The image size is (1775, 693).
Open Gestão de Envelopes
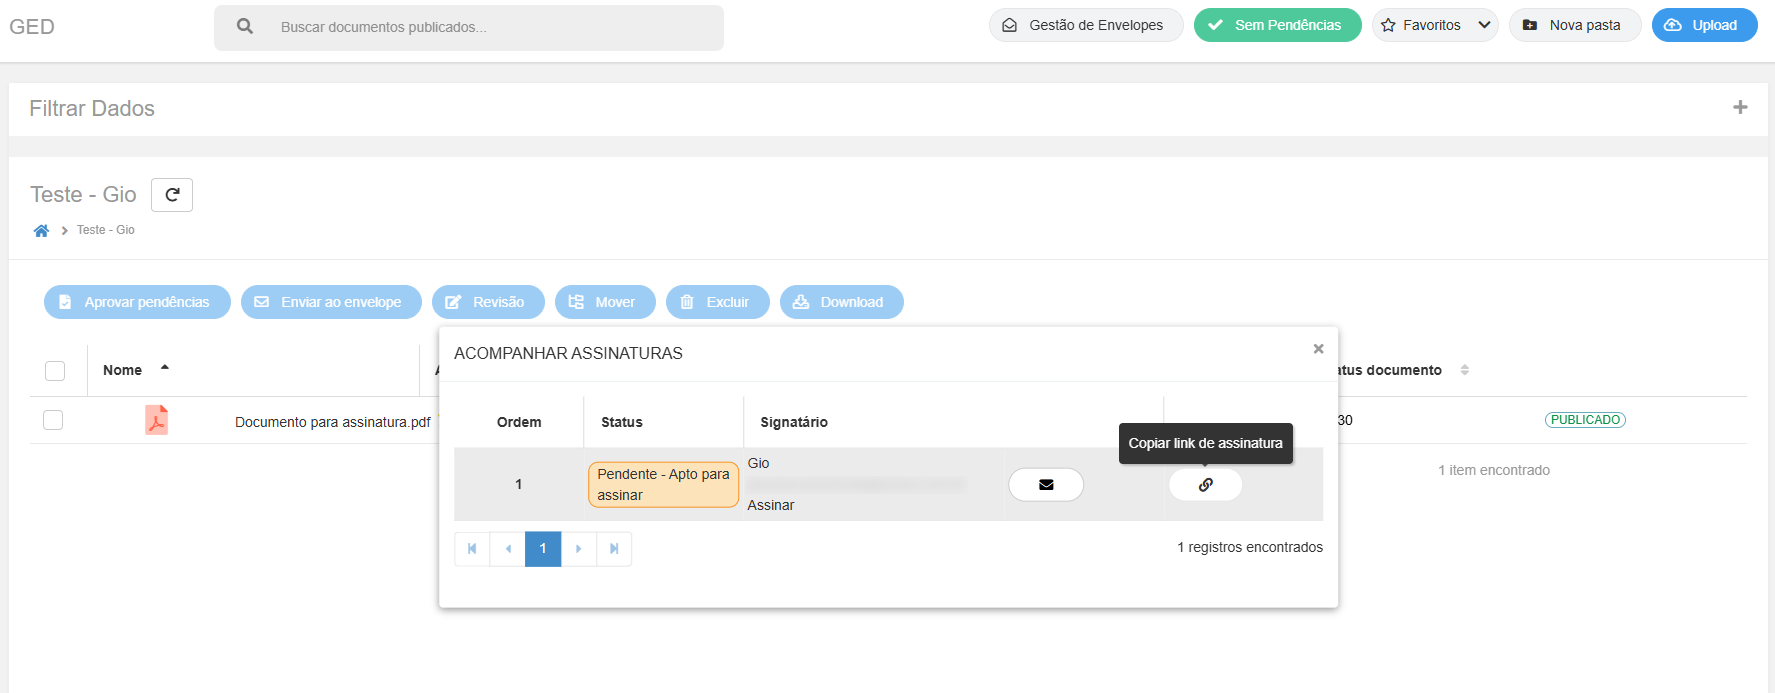coord(1086,25)
